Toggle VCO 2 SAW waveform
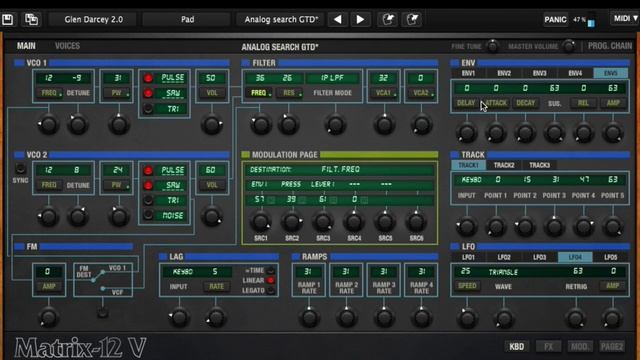Viewport: 640px width, 360px height. (148, 185)
